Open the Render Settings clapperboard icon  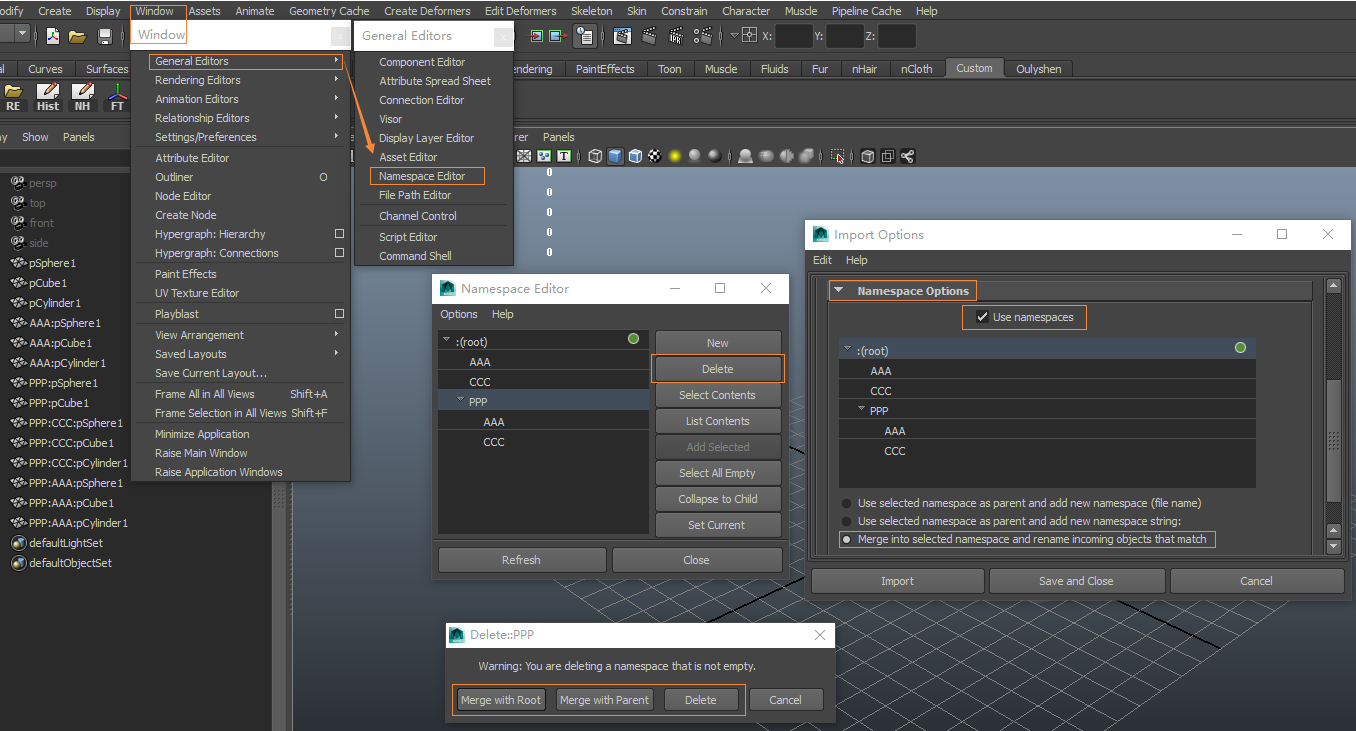coord(704,36)
